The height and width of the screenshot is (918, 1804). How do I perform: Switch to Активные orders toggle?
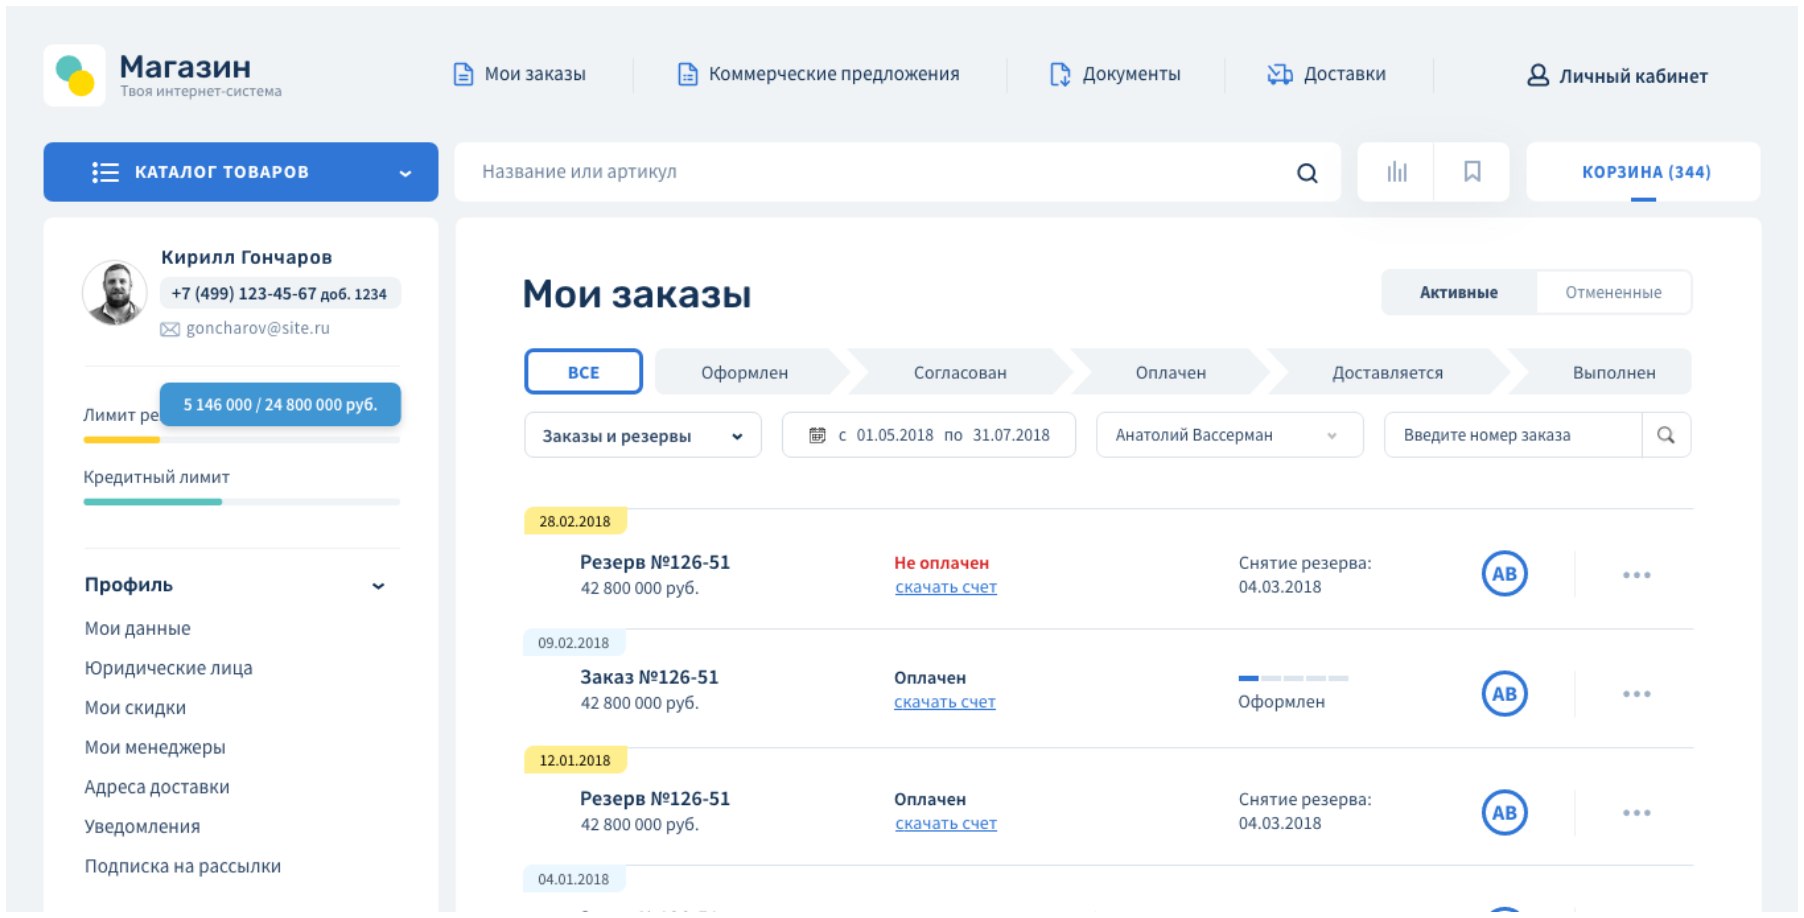coord(1458,293)
